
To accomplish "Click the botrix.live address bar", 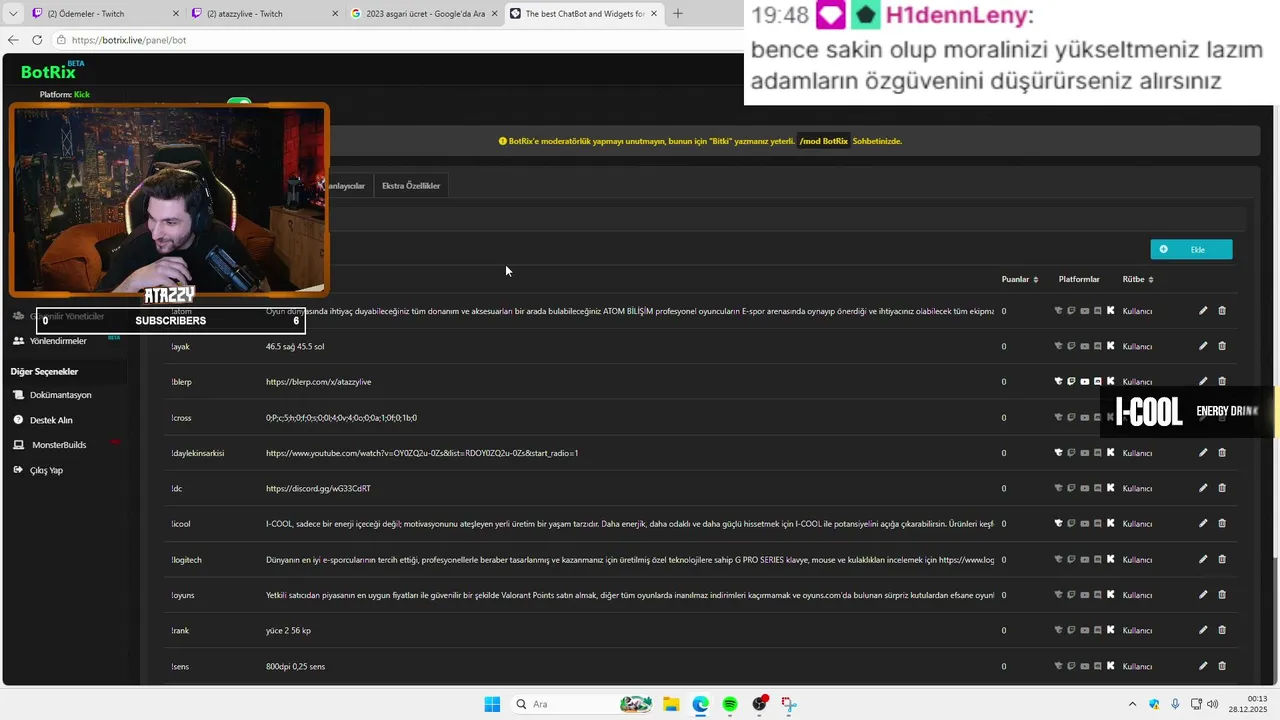I will [400, 40].
